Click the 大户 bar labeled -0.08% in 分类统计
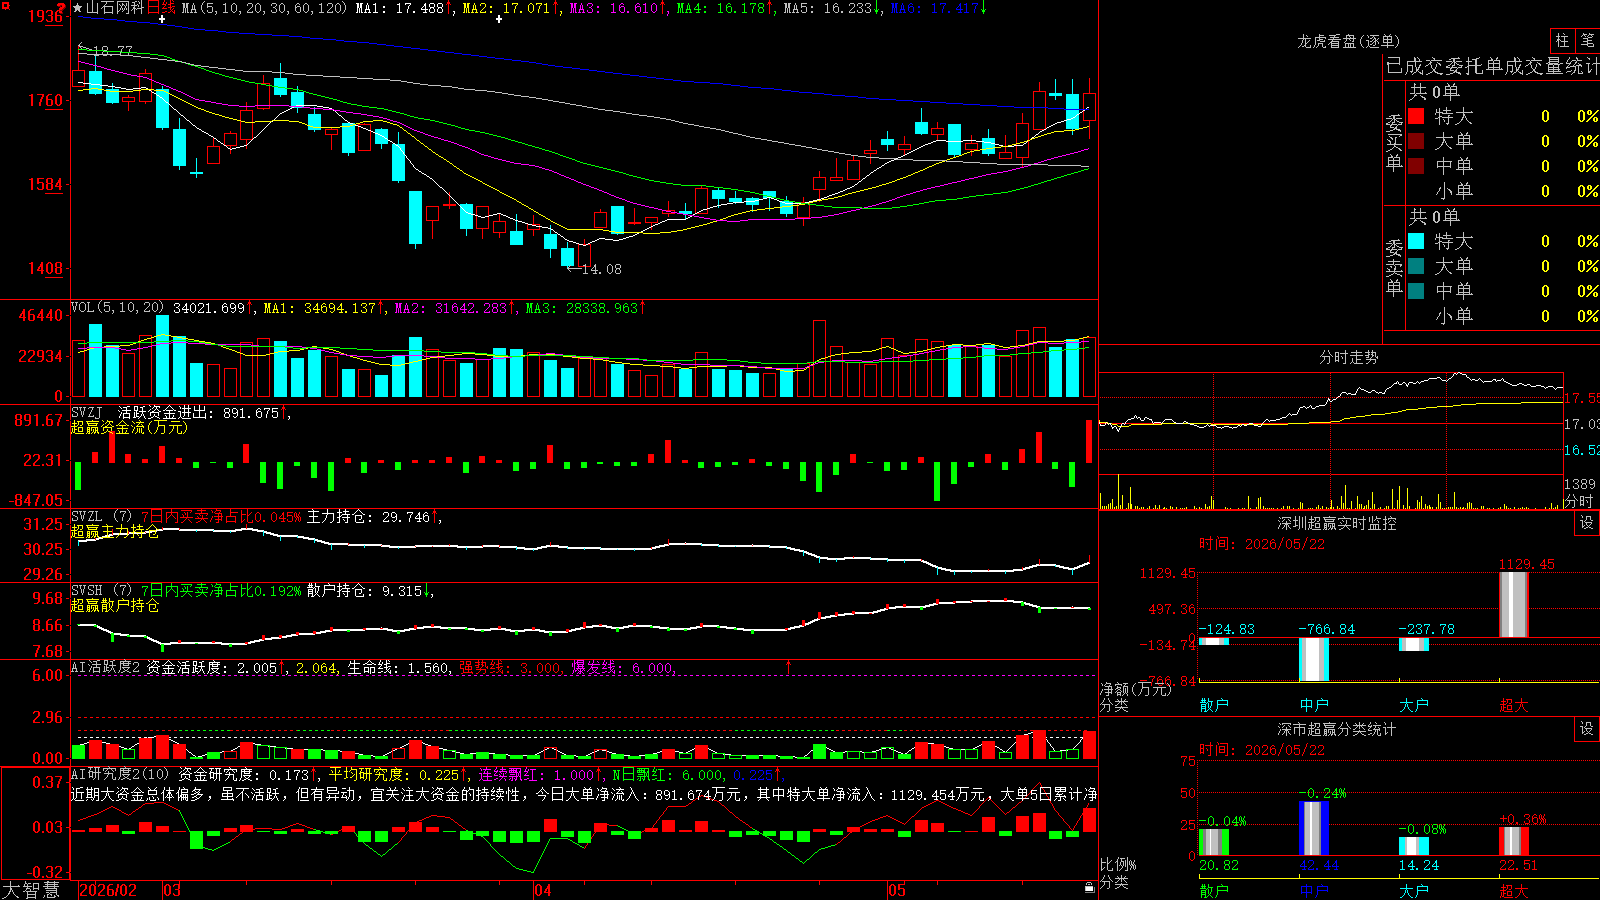This screenshot has width=1600, height=900. pyautogui.click(x=1414, y=846)
